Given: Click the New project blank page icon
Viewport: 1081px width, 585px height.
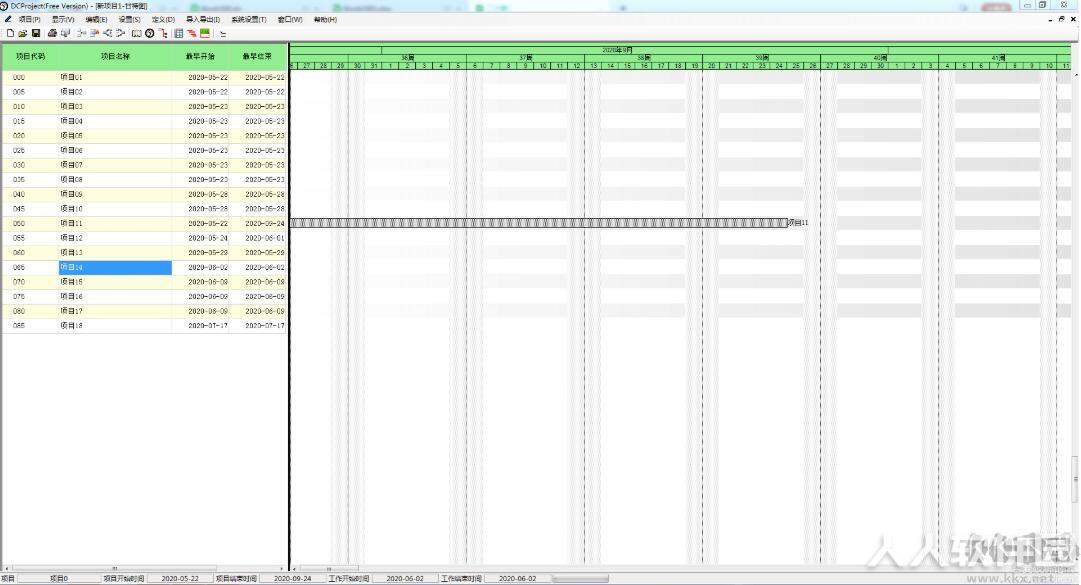Looking at the screenshot, I should click(10, 33).
